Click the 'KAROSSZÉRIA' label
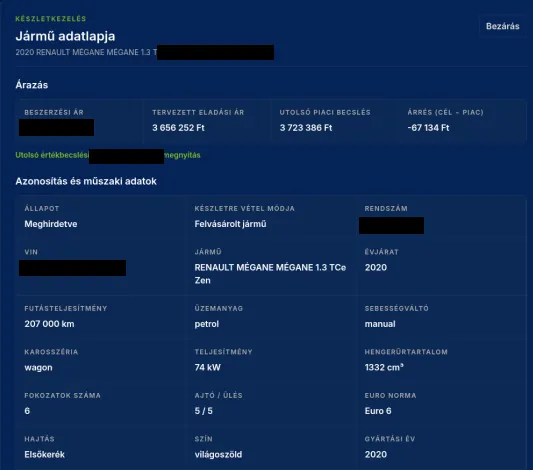This screenshot has height=470, width=533. pos(51,352)
